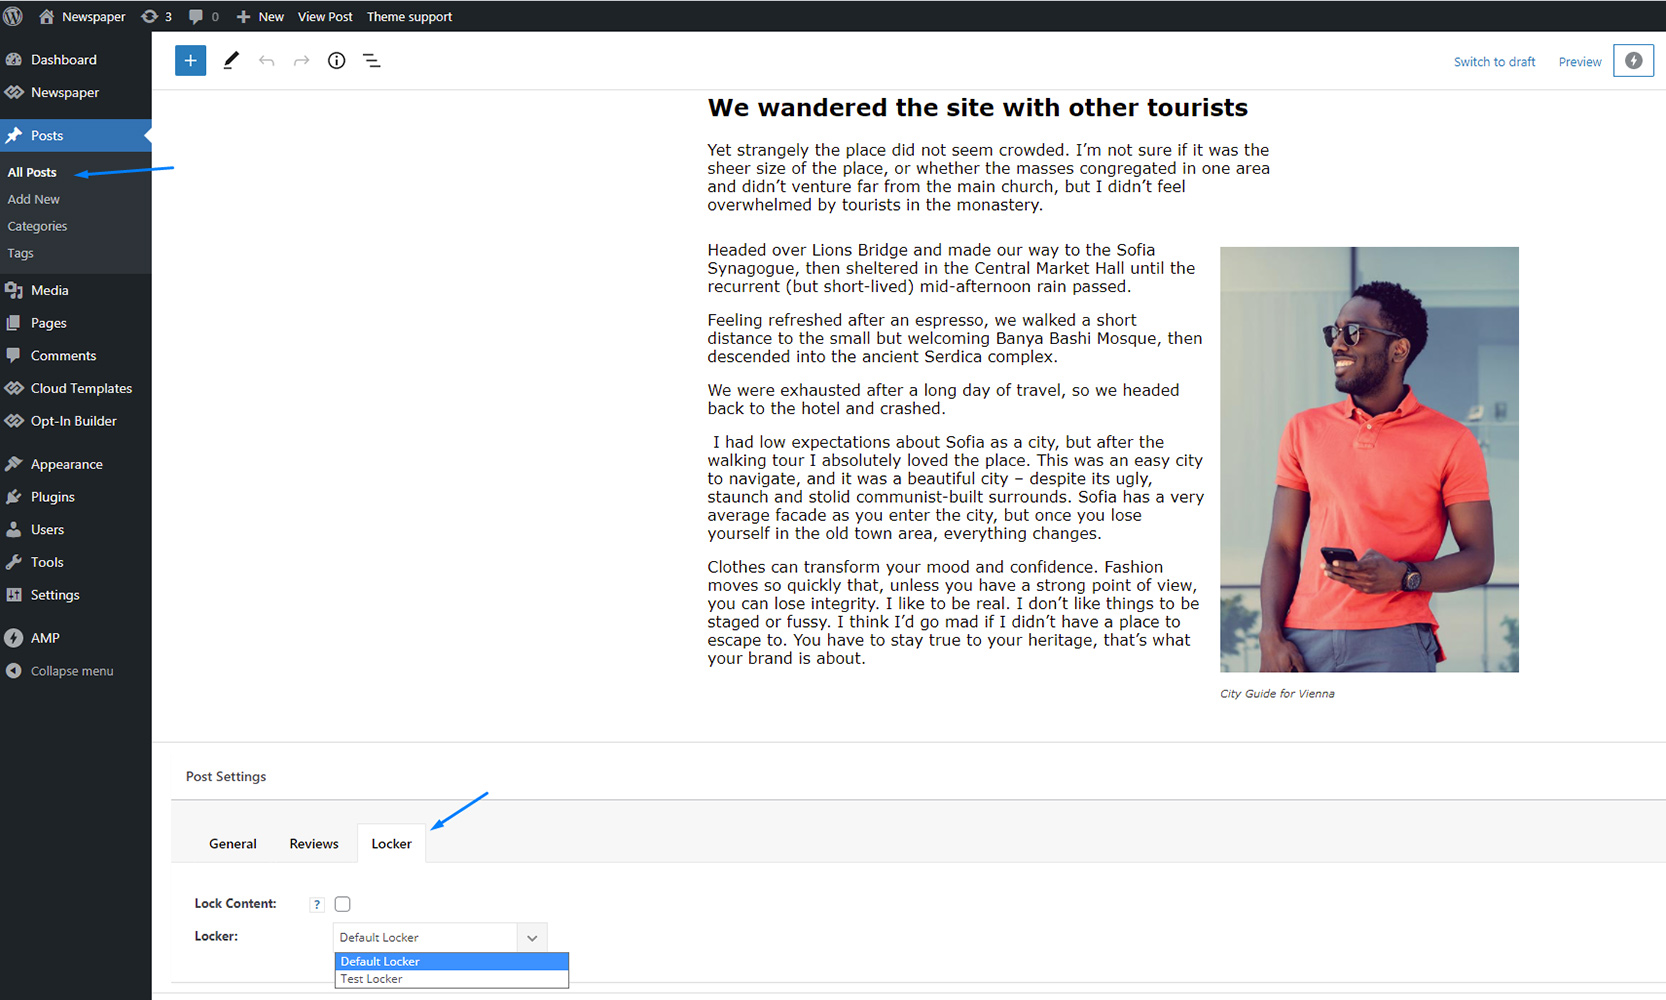The width and height of the screenshot is (1666, 1000).
Task: Click the Tools wrench icon in sidebar
Action: coord(14,562)
